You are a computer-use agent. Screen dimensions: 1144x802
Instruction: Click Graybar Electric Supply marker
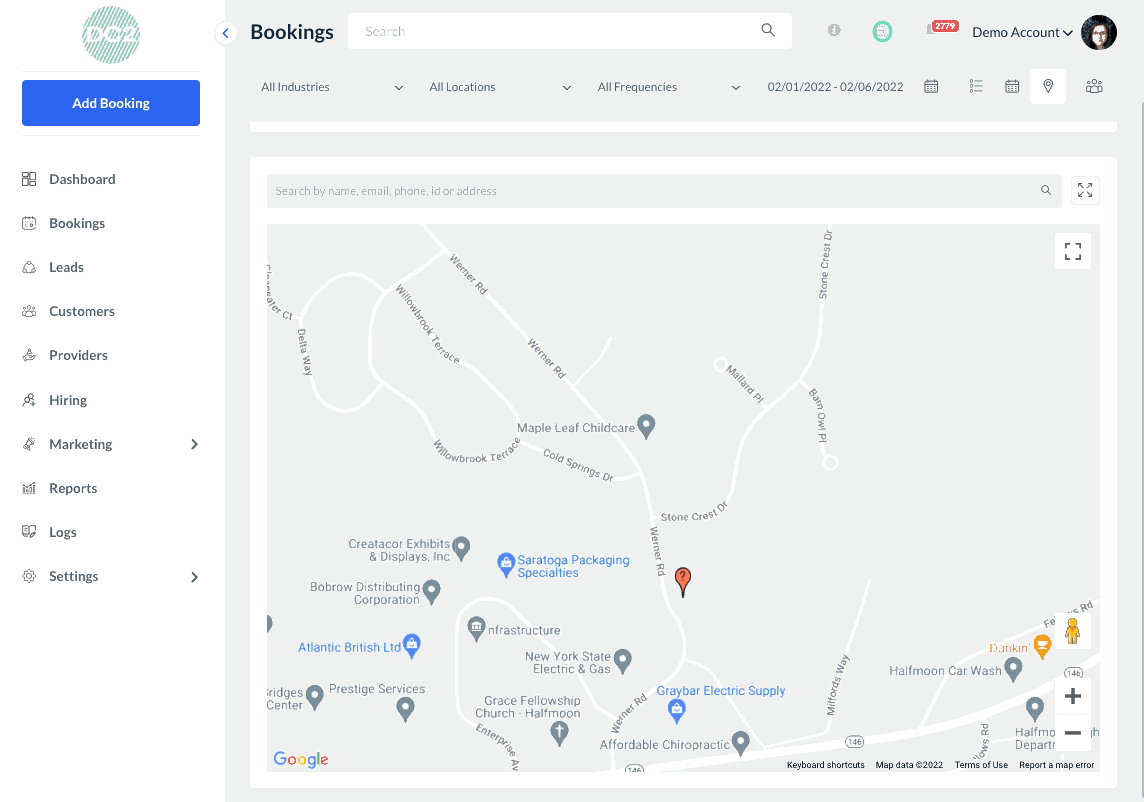coord(676,711)
